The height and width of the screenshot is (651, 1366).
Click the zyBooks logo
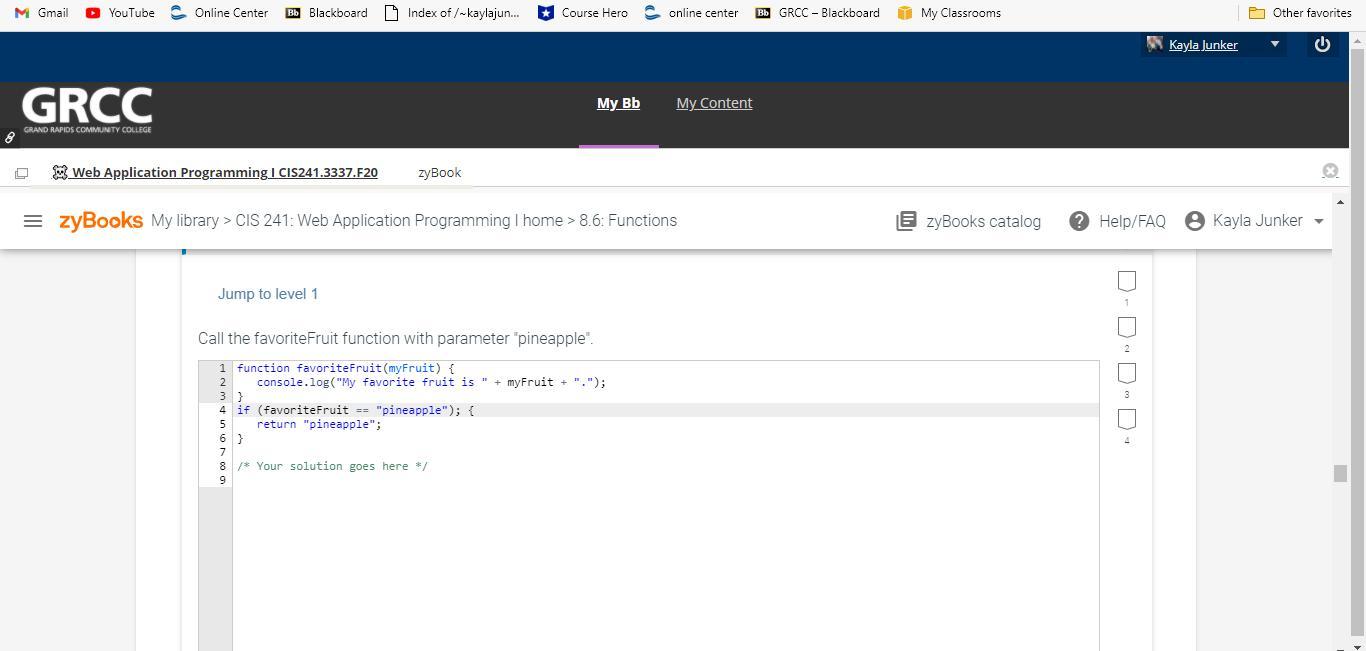pos(101,221)
